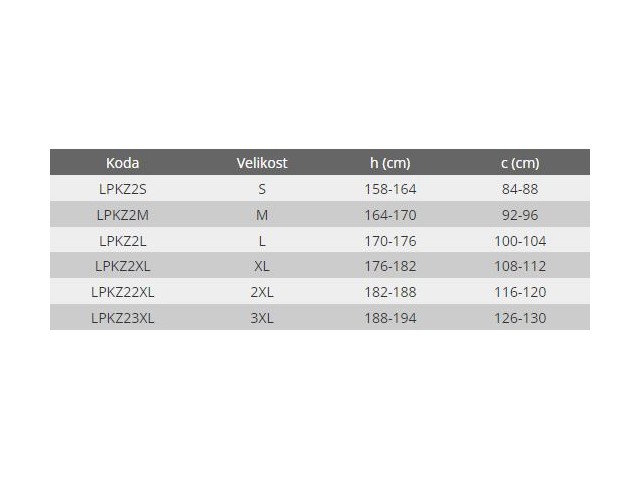The width and height of the screenshot is (640, 480).
Task: Select the Velikost column header
Action: [262, 163]
